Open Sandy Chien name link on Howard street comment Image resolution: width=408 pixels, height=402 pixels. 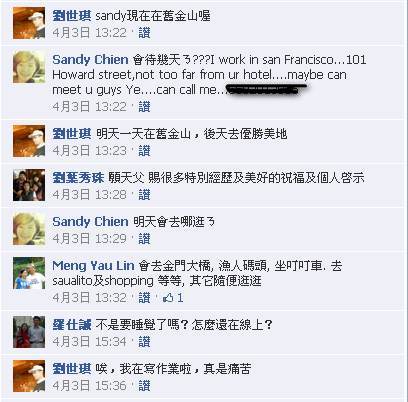pos(90,60)
